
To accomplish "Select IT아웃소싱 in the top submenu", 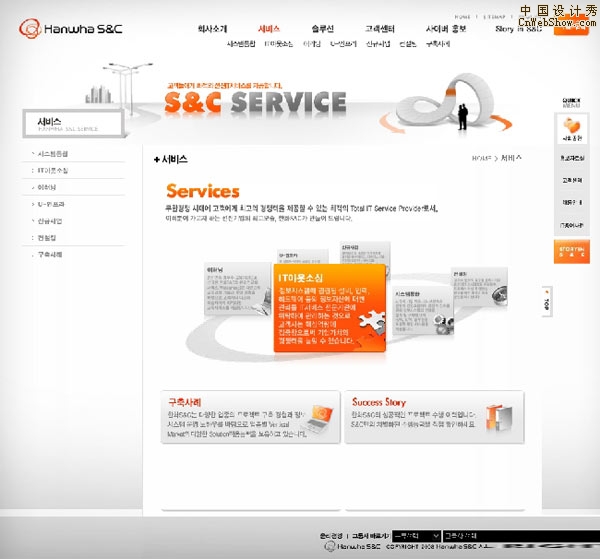I will (x=279, y=44).
